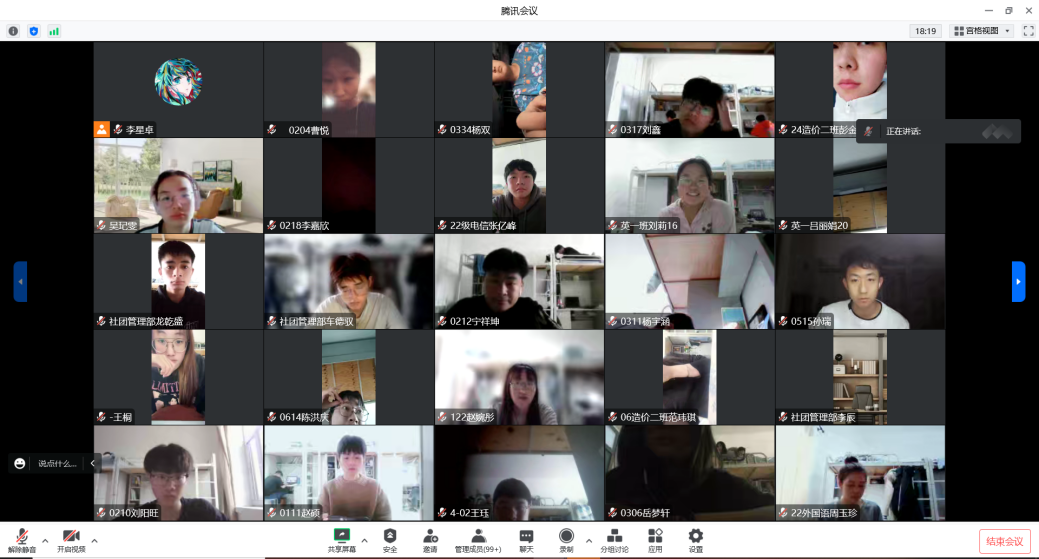
Task: Start recording with 录制 button
Action: click(x=566, y=540)
